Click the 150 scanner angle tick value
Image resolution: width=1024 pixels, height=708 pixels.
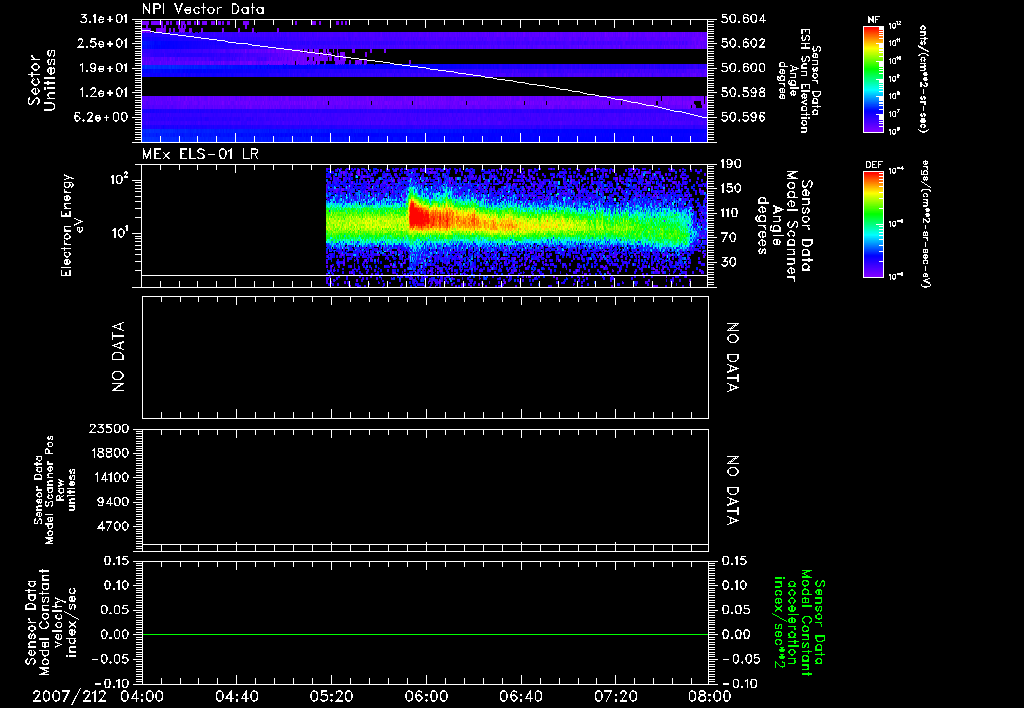tap(731, 188)
